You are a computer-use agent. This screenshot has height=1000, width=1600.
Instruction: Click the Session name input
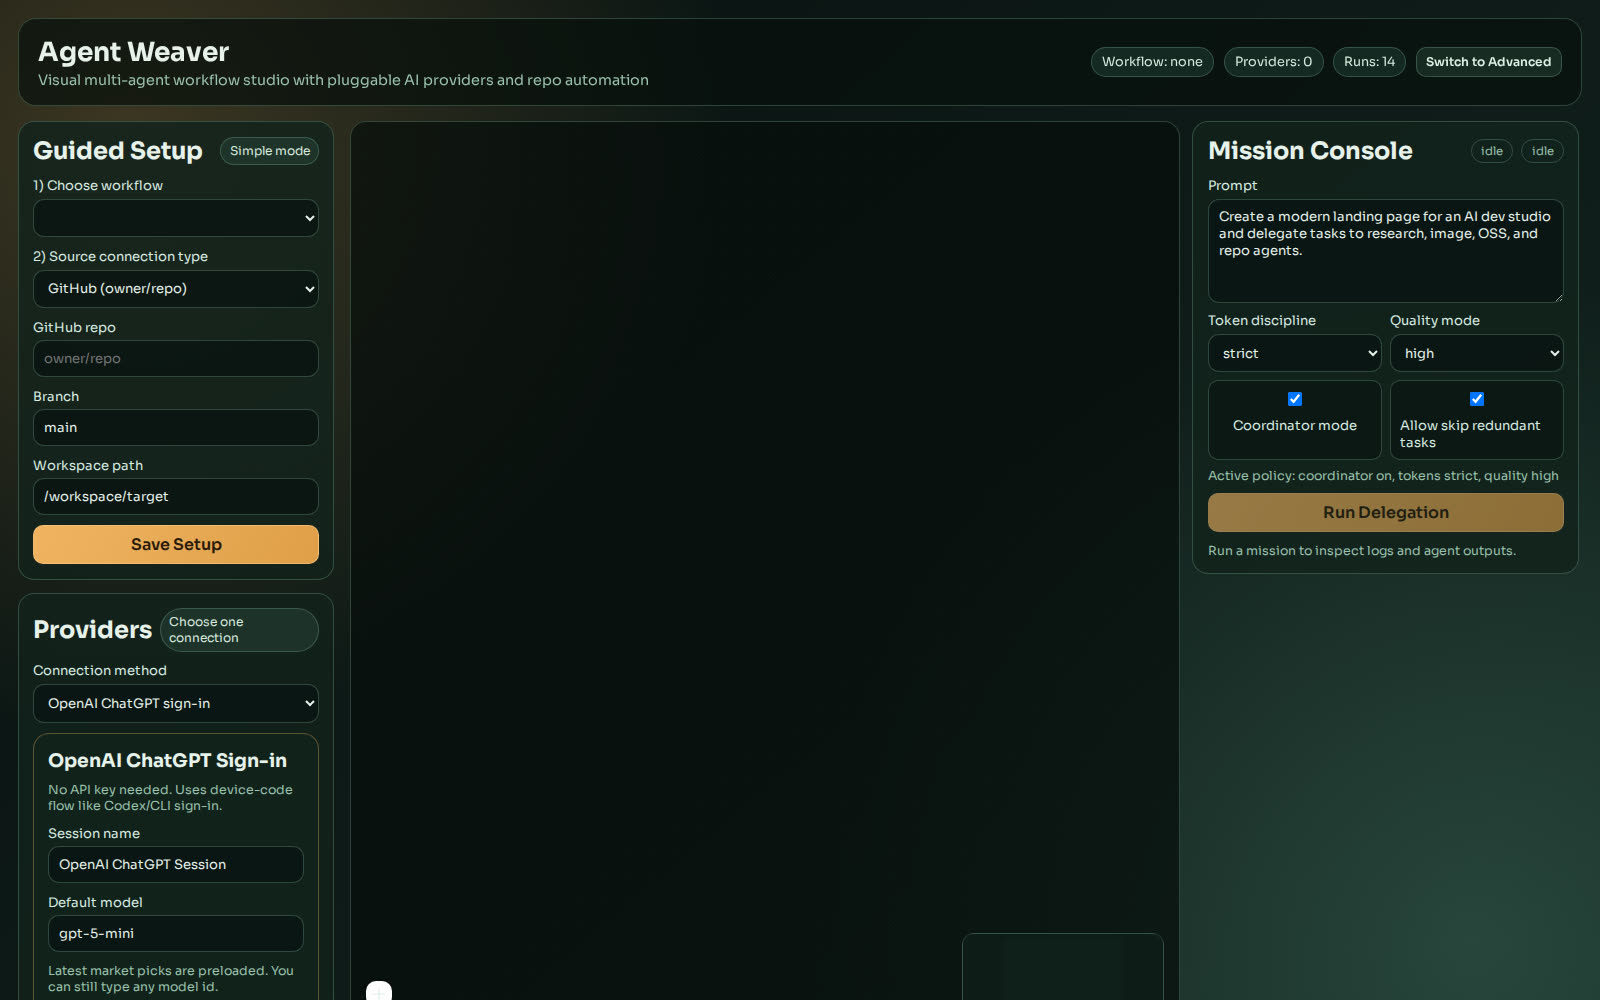[x=176, y=864]
